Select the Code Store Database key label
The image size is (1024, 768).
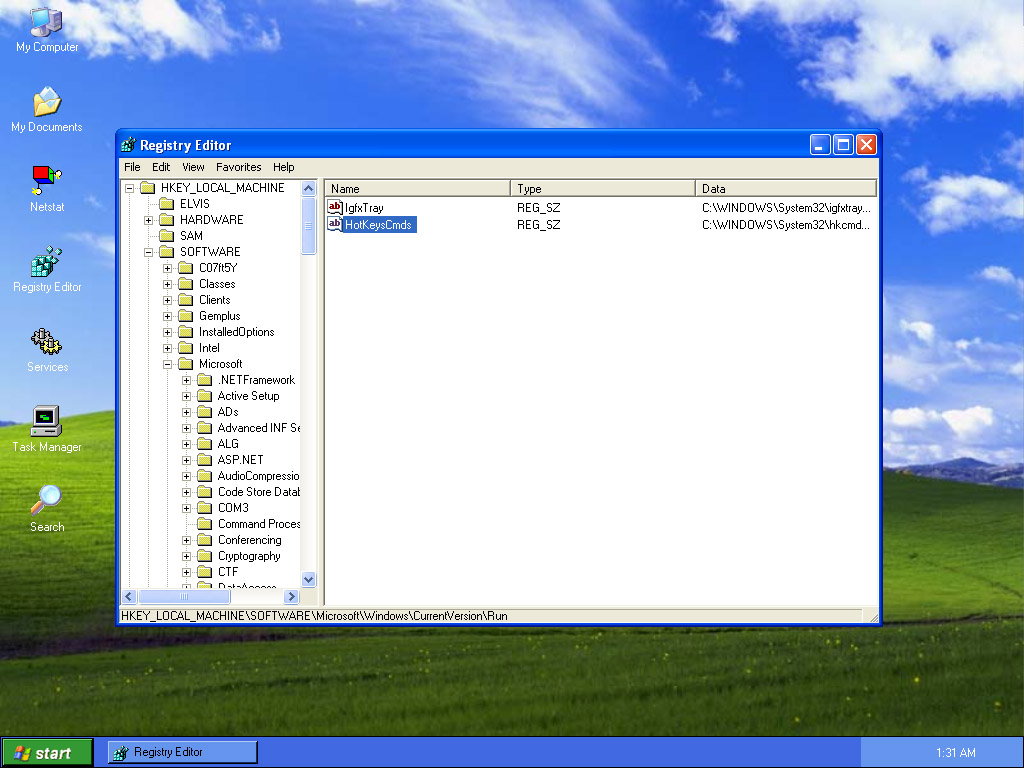(259, 492)
